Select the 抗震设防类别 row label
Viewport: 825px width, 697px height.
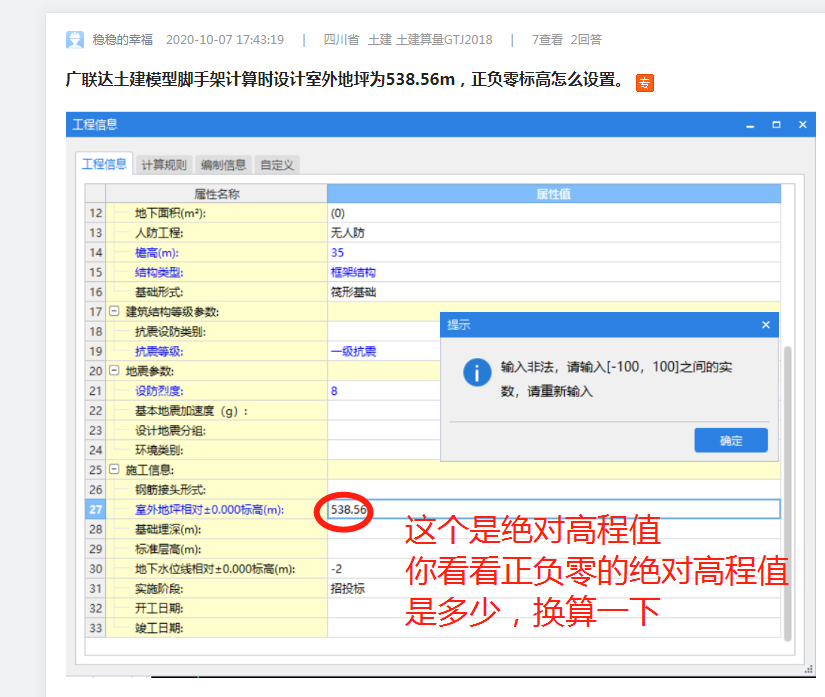[x=170, y=331]
